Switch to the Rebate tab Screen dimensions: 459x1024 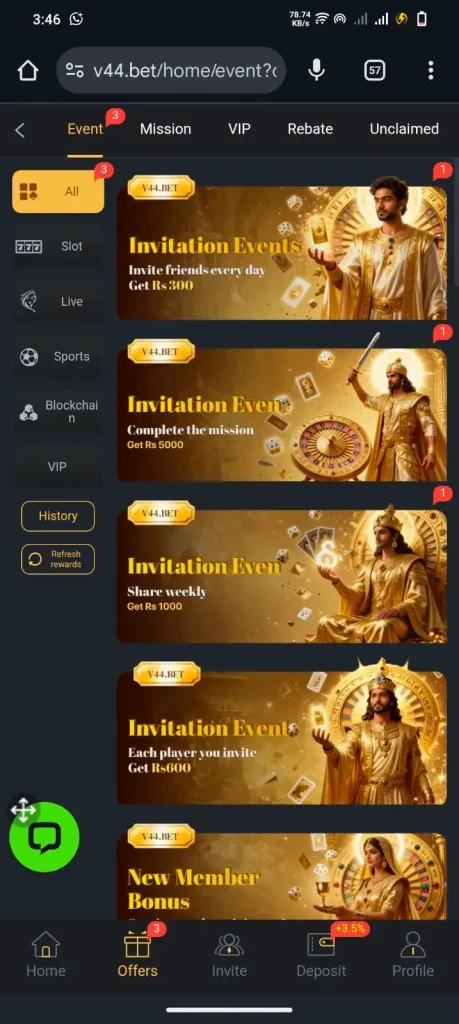click(x=310, y=129)
